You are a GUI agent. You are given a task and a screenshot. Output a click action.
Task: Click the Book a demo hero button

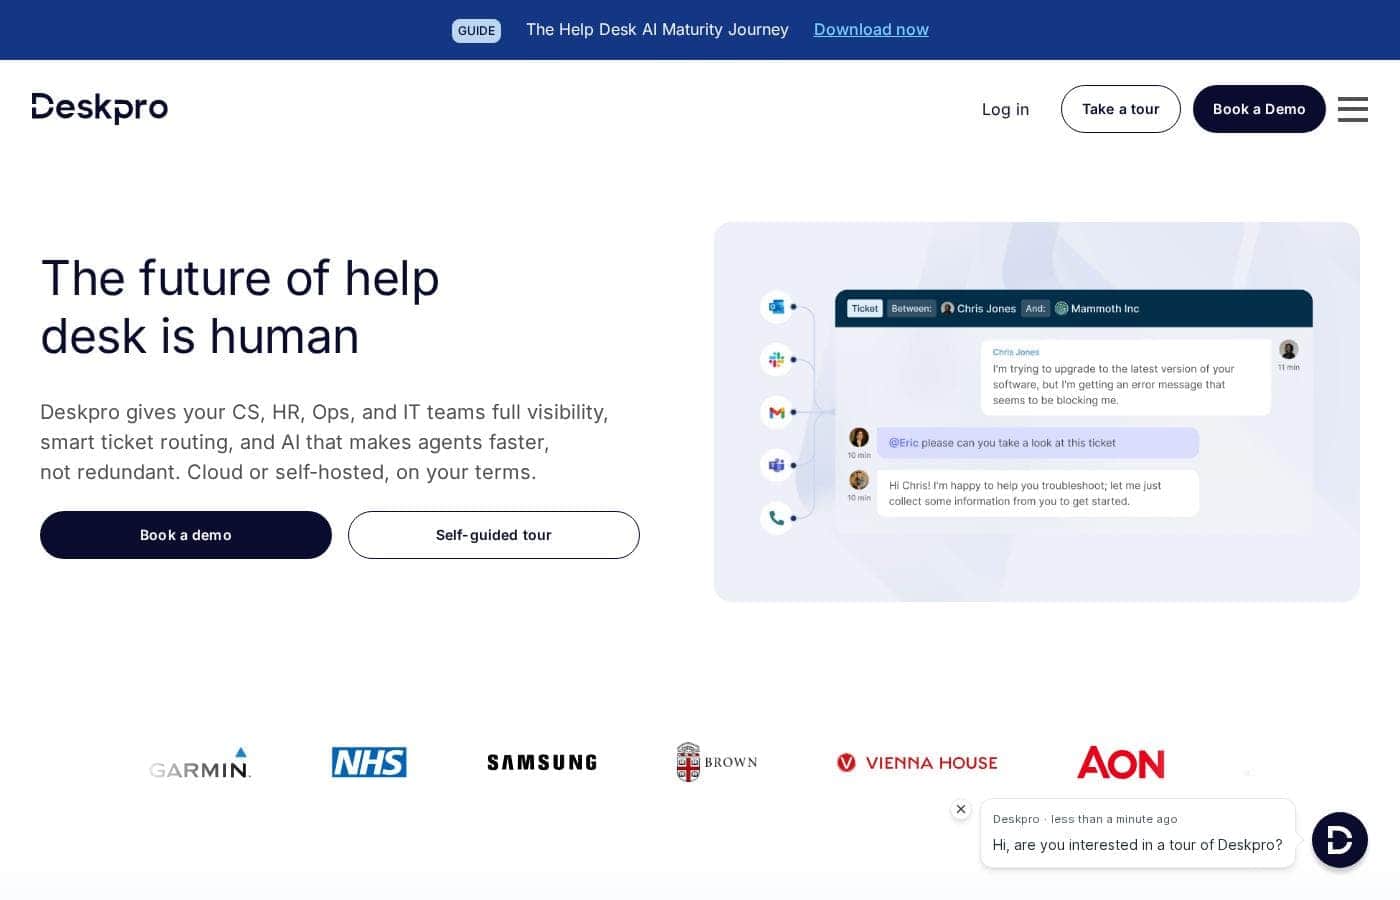pyautogui.click(x=186, y=535)
